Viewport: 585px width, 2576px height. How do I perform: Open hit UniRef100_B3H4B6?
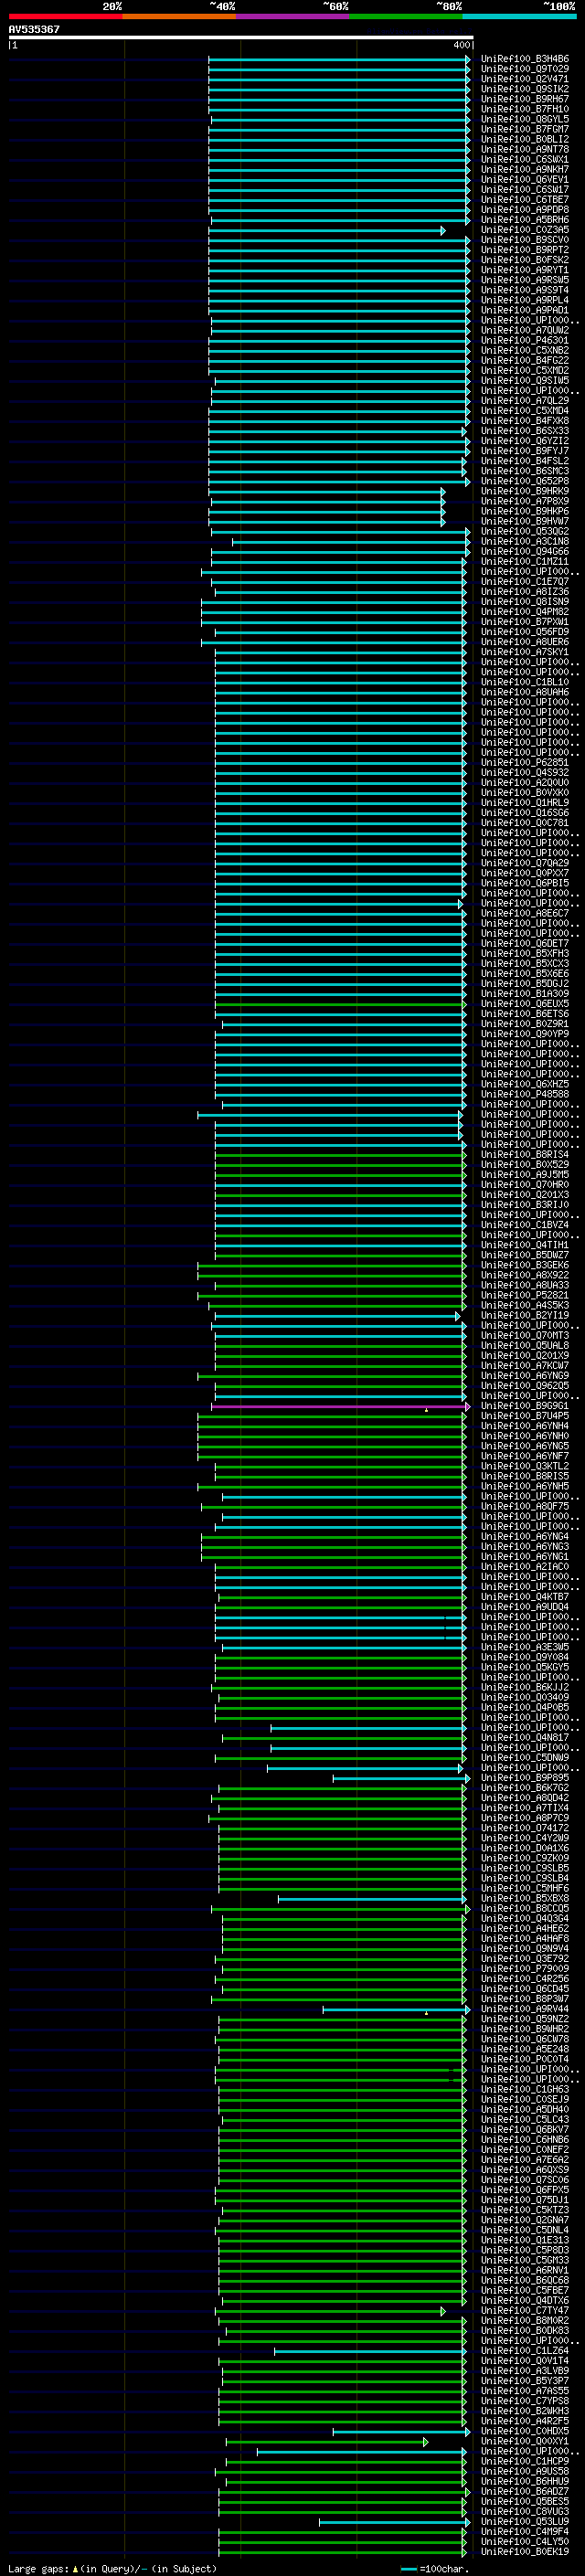point(525,59)
